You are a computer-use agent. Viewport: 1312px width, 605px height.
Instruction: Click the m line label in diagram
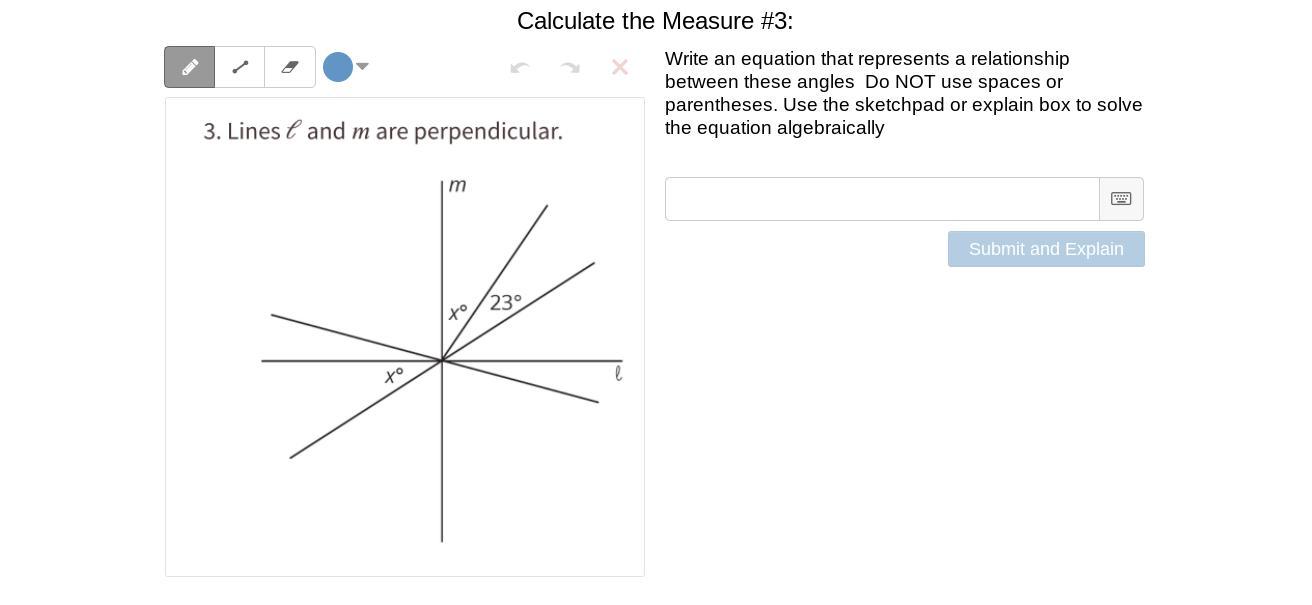point(457,185)
